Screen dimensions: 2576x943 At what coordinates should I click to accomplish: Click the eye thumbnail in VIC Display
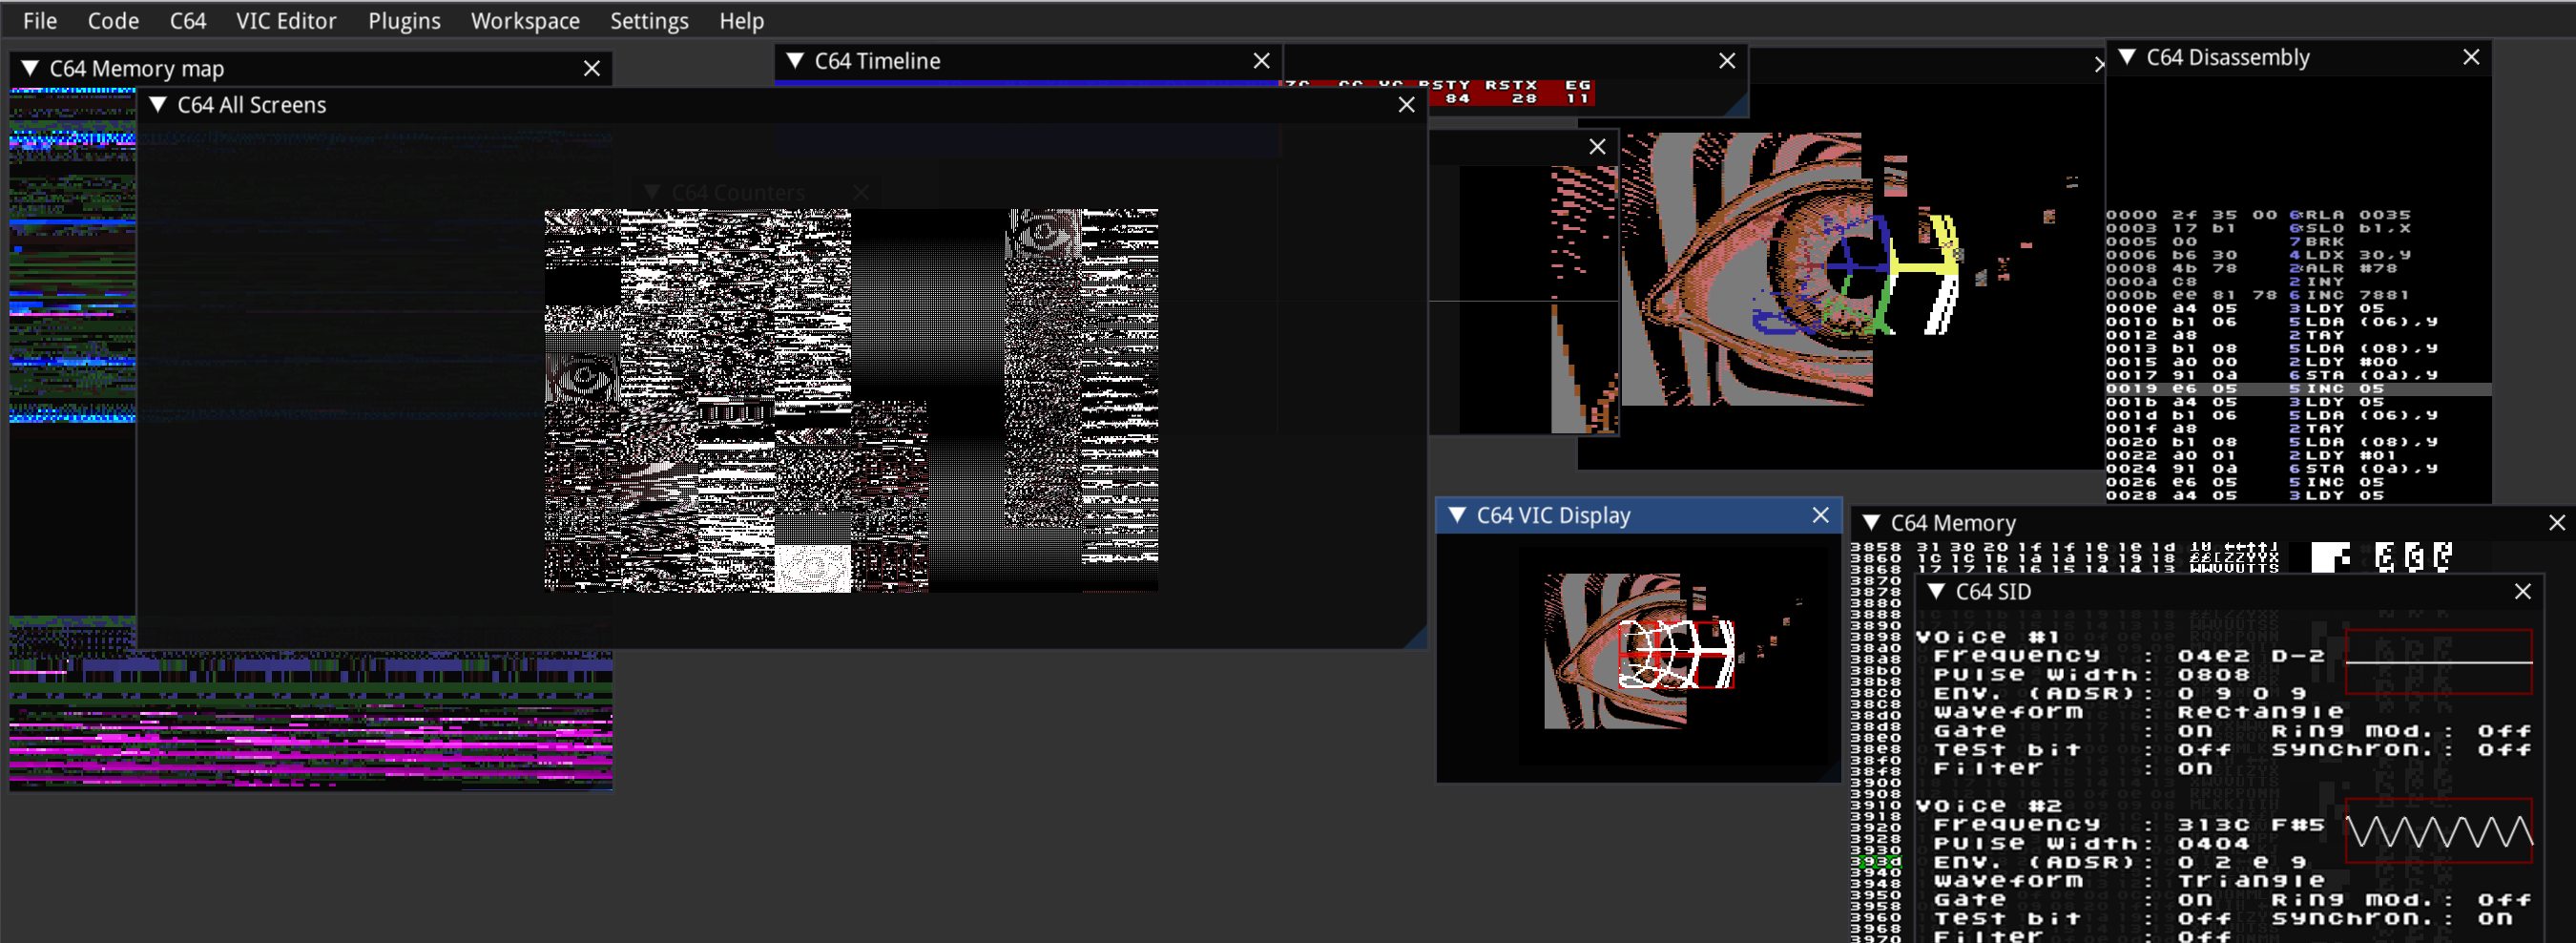1615,650
